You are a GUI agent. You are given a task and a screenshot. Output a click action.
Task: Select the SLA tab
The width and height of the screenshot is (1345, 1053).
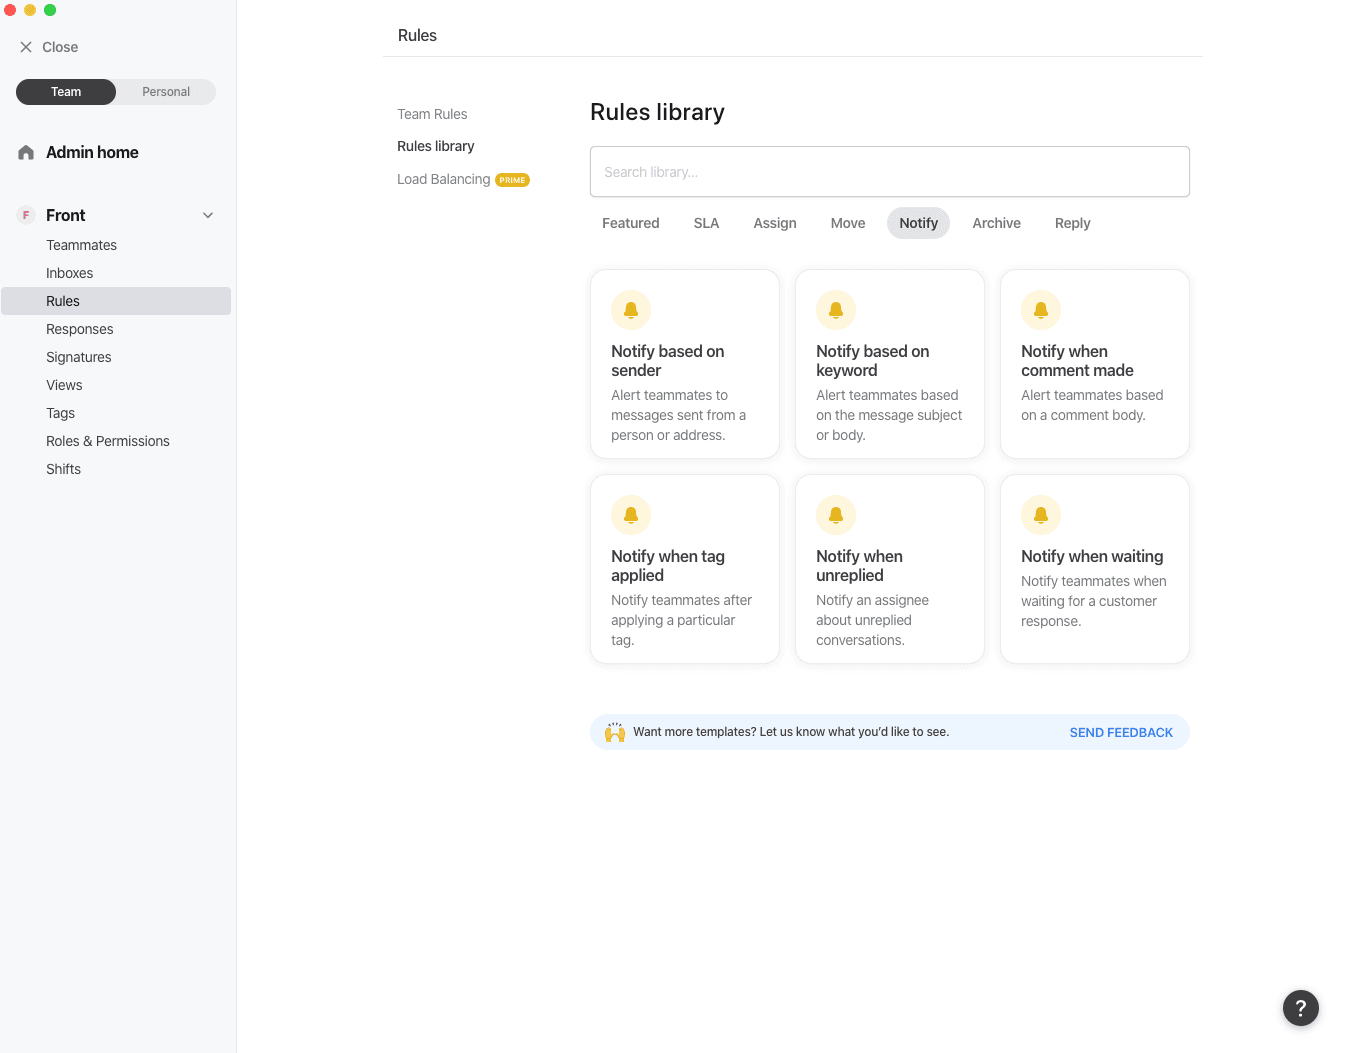707,223
